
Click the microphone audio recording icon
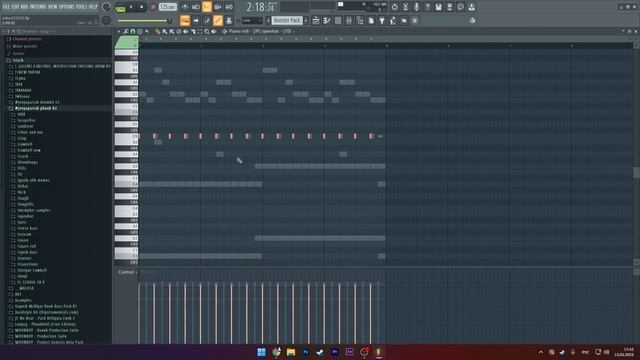click(416, 7)
